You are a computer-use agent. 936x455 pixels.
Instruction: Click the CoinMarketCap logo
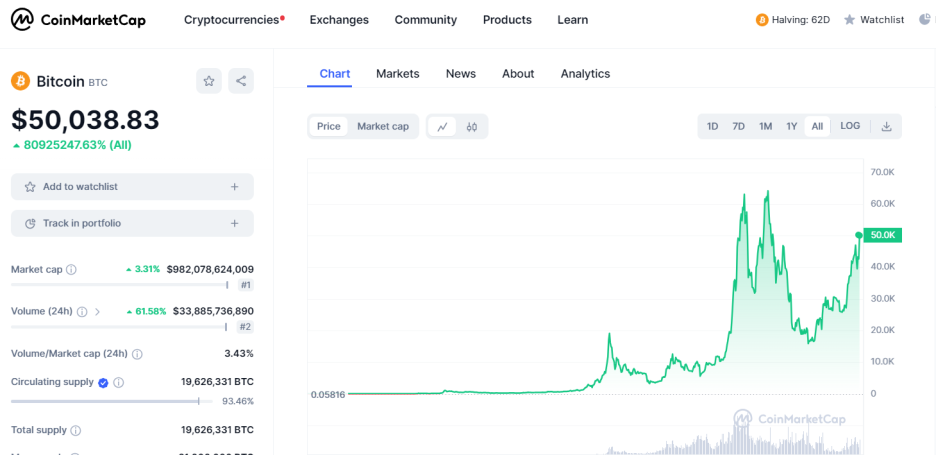78,20
